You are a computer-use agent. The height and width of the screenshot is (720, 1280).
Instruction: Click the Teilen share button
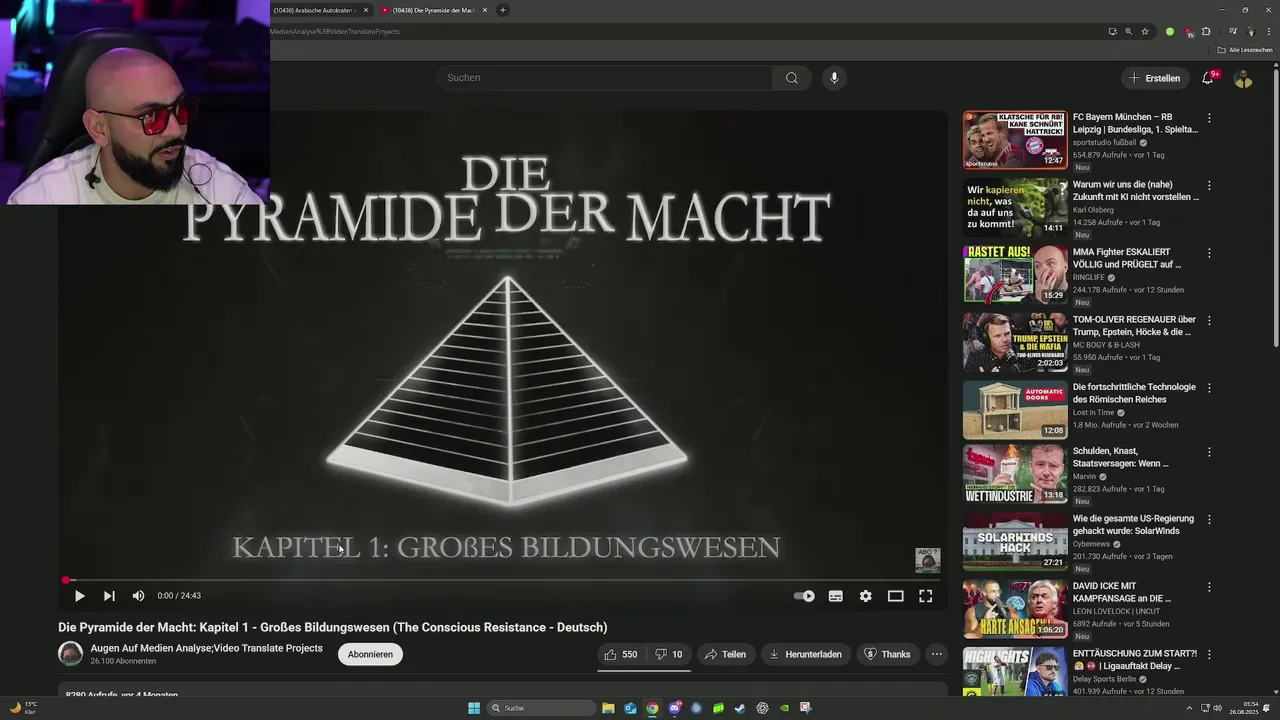[x=725, y=654]
